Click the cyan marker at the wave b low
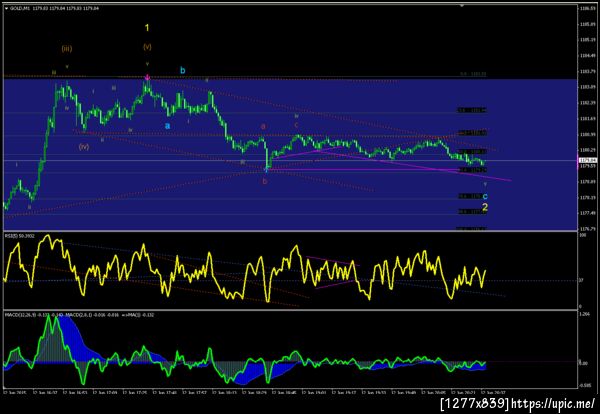This screenshot has height=414, width=600. coord(267,168)
